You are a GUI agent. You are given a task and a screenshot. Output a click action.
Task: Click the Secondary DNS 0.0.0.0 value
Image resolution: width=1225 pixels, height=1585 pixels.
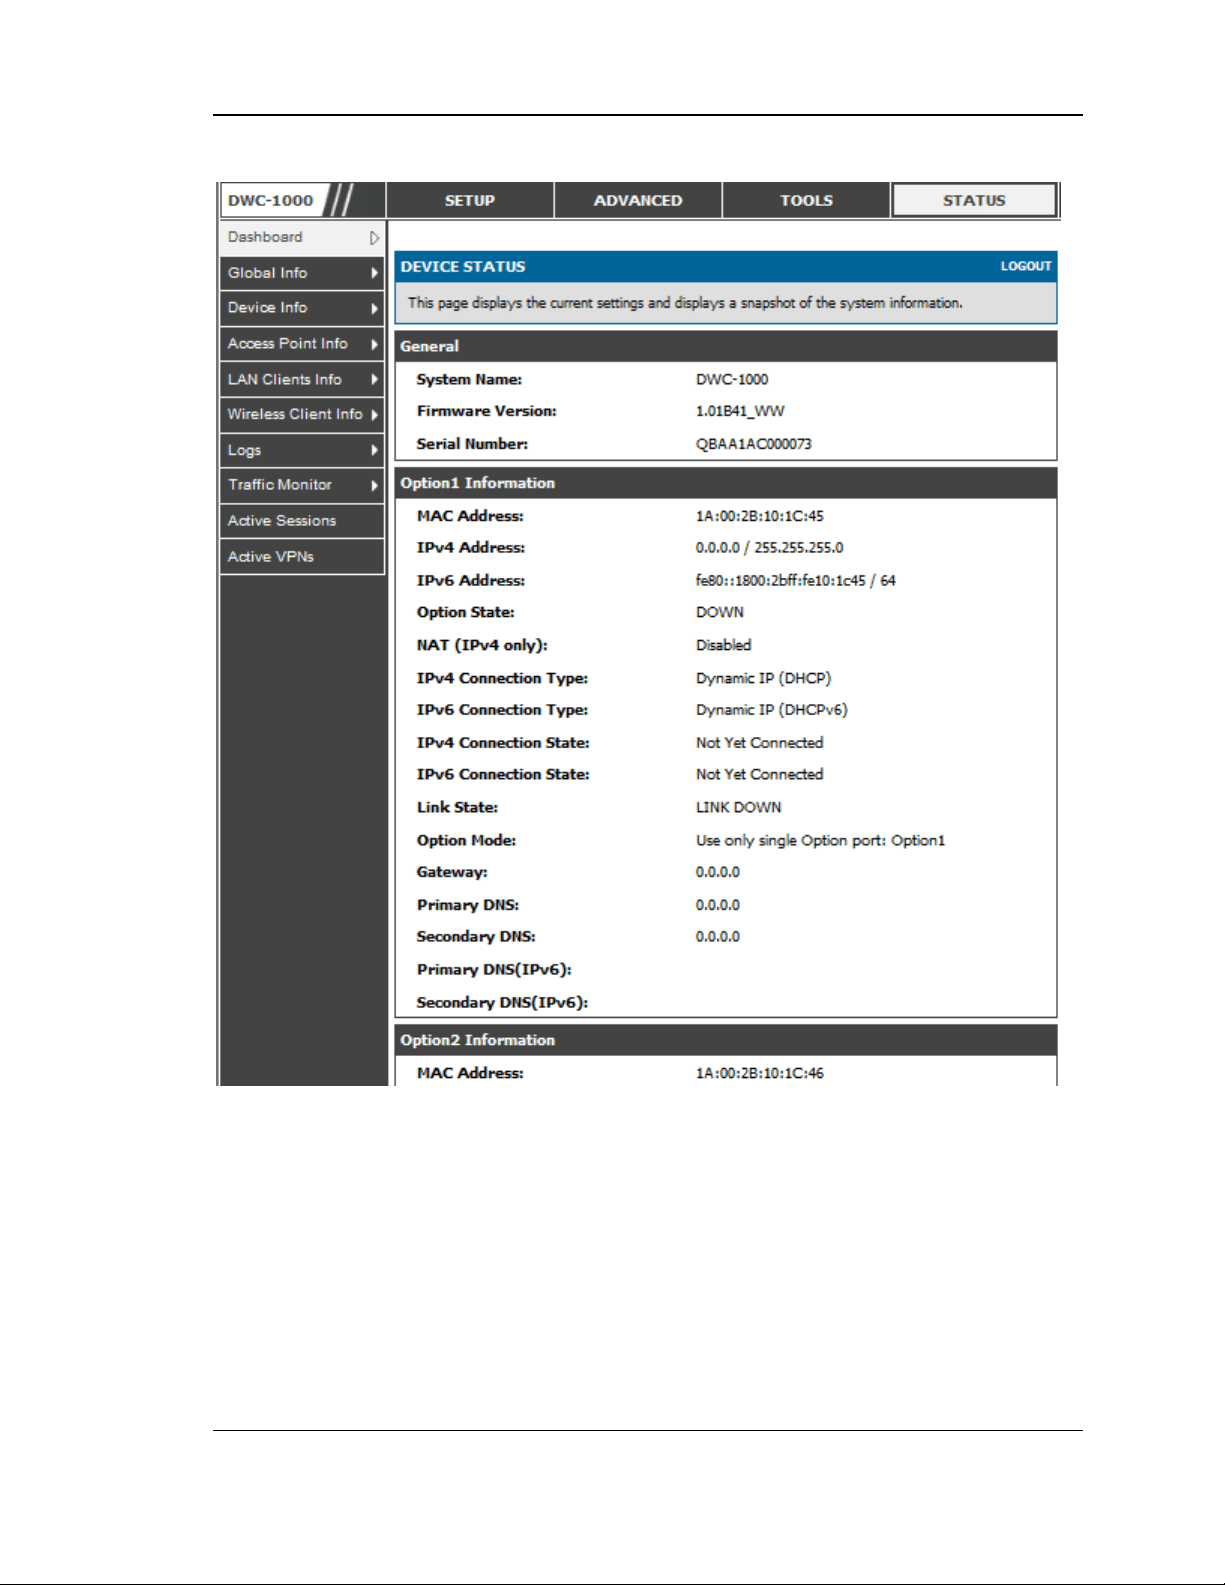(718, 937)
